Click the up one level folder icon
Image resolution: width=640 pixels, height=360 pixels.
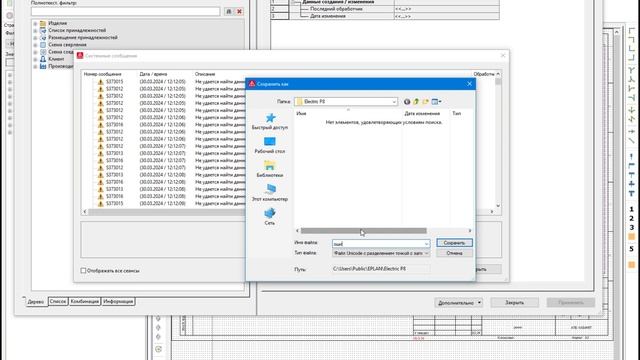pyautogui.click(x=416, y=102)
